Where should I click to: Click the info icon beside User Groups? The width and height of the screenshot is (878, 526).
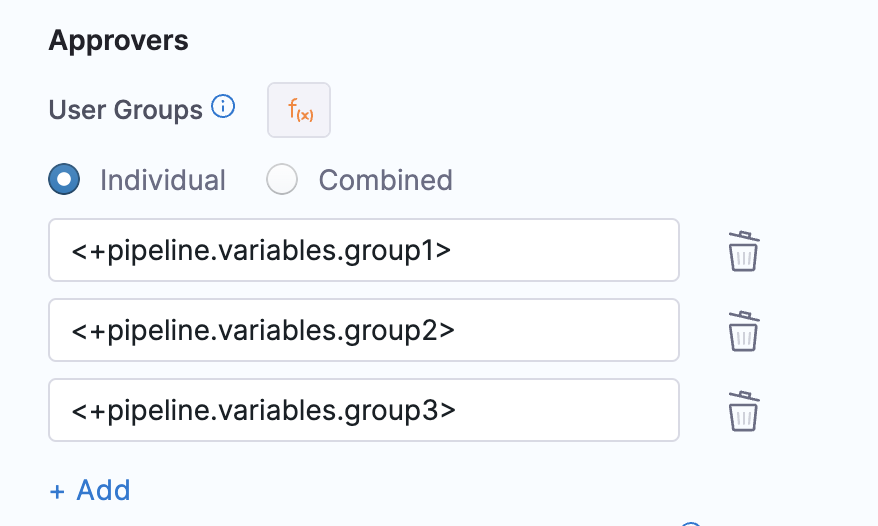(x=224, y=107)
